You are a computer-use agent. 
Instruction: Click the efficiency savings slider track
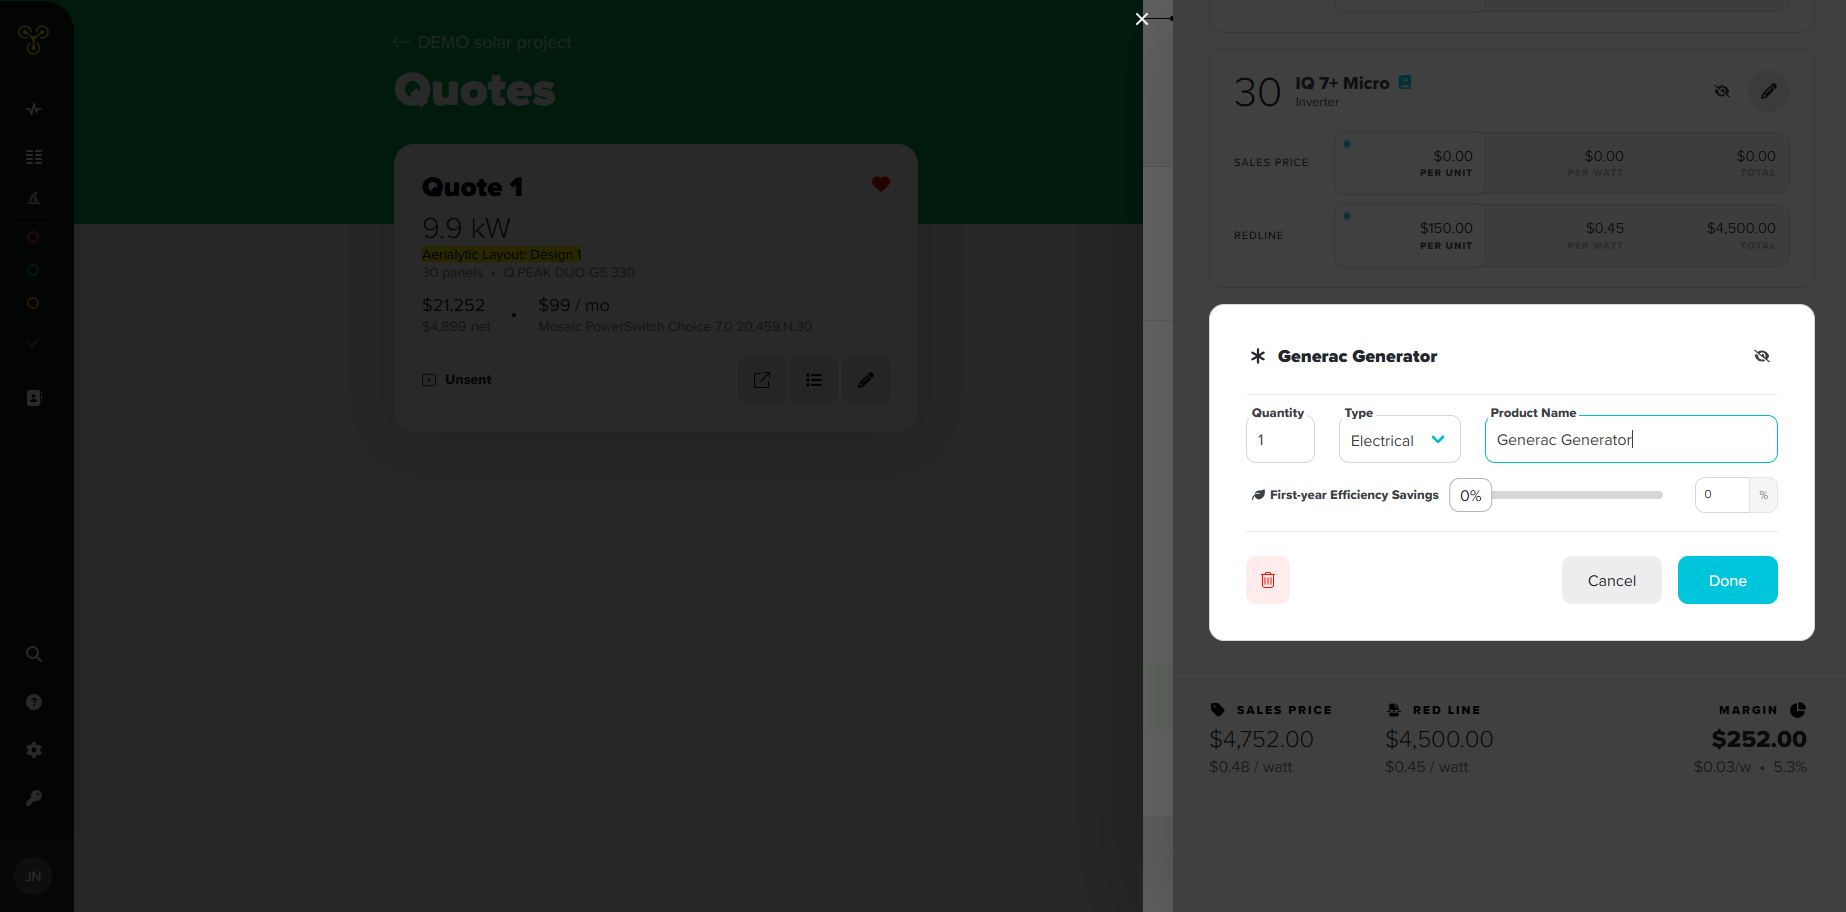pos(1577,495)
